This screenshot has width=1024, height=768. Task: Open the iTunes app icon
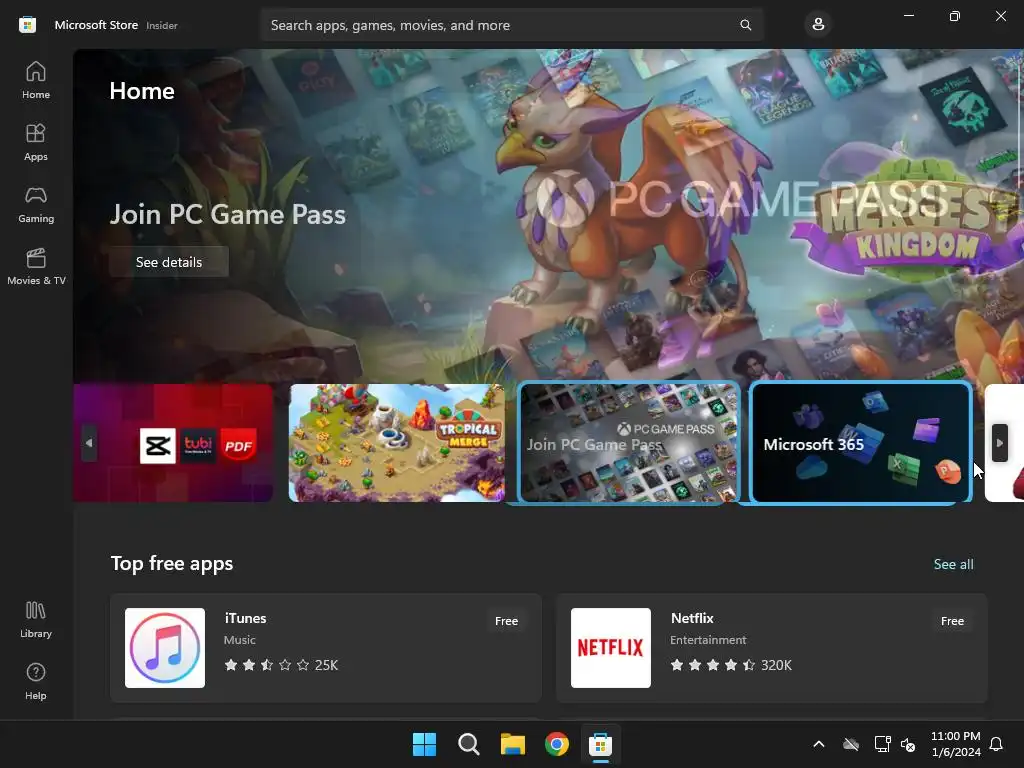(165, 648)
